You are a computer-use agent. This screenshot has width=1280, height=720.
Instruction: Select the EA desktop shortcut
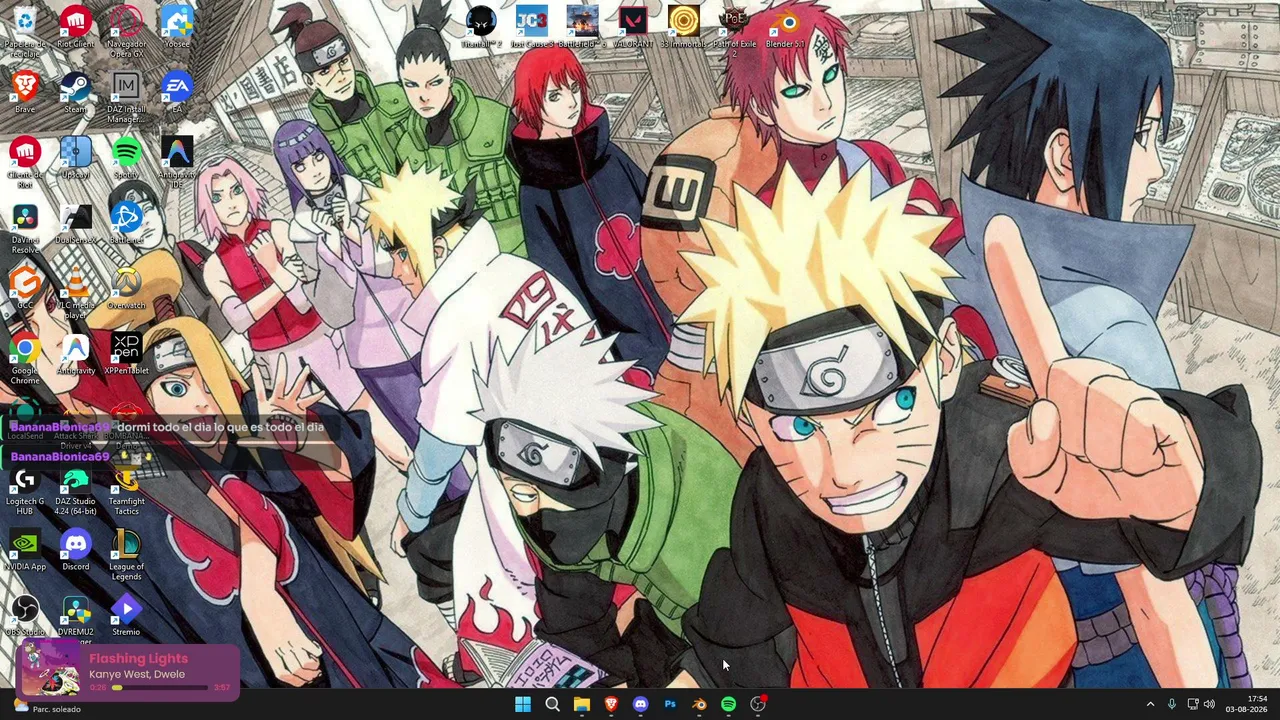coord(177,92)
